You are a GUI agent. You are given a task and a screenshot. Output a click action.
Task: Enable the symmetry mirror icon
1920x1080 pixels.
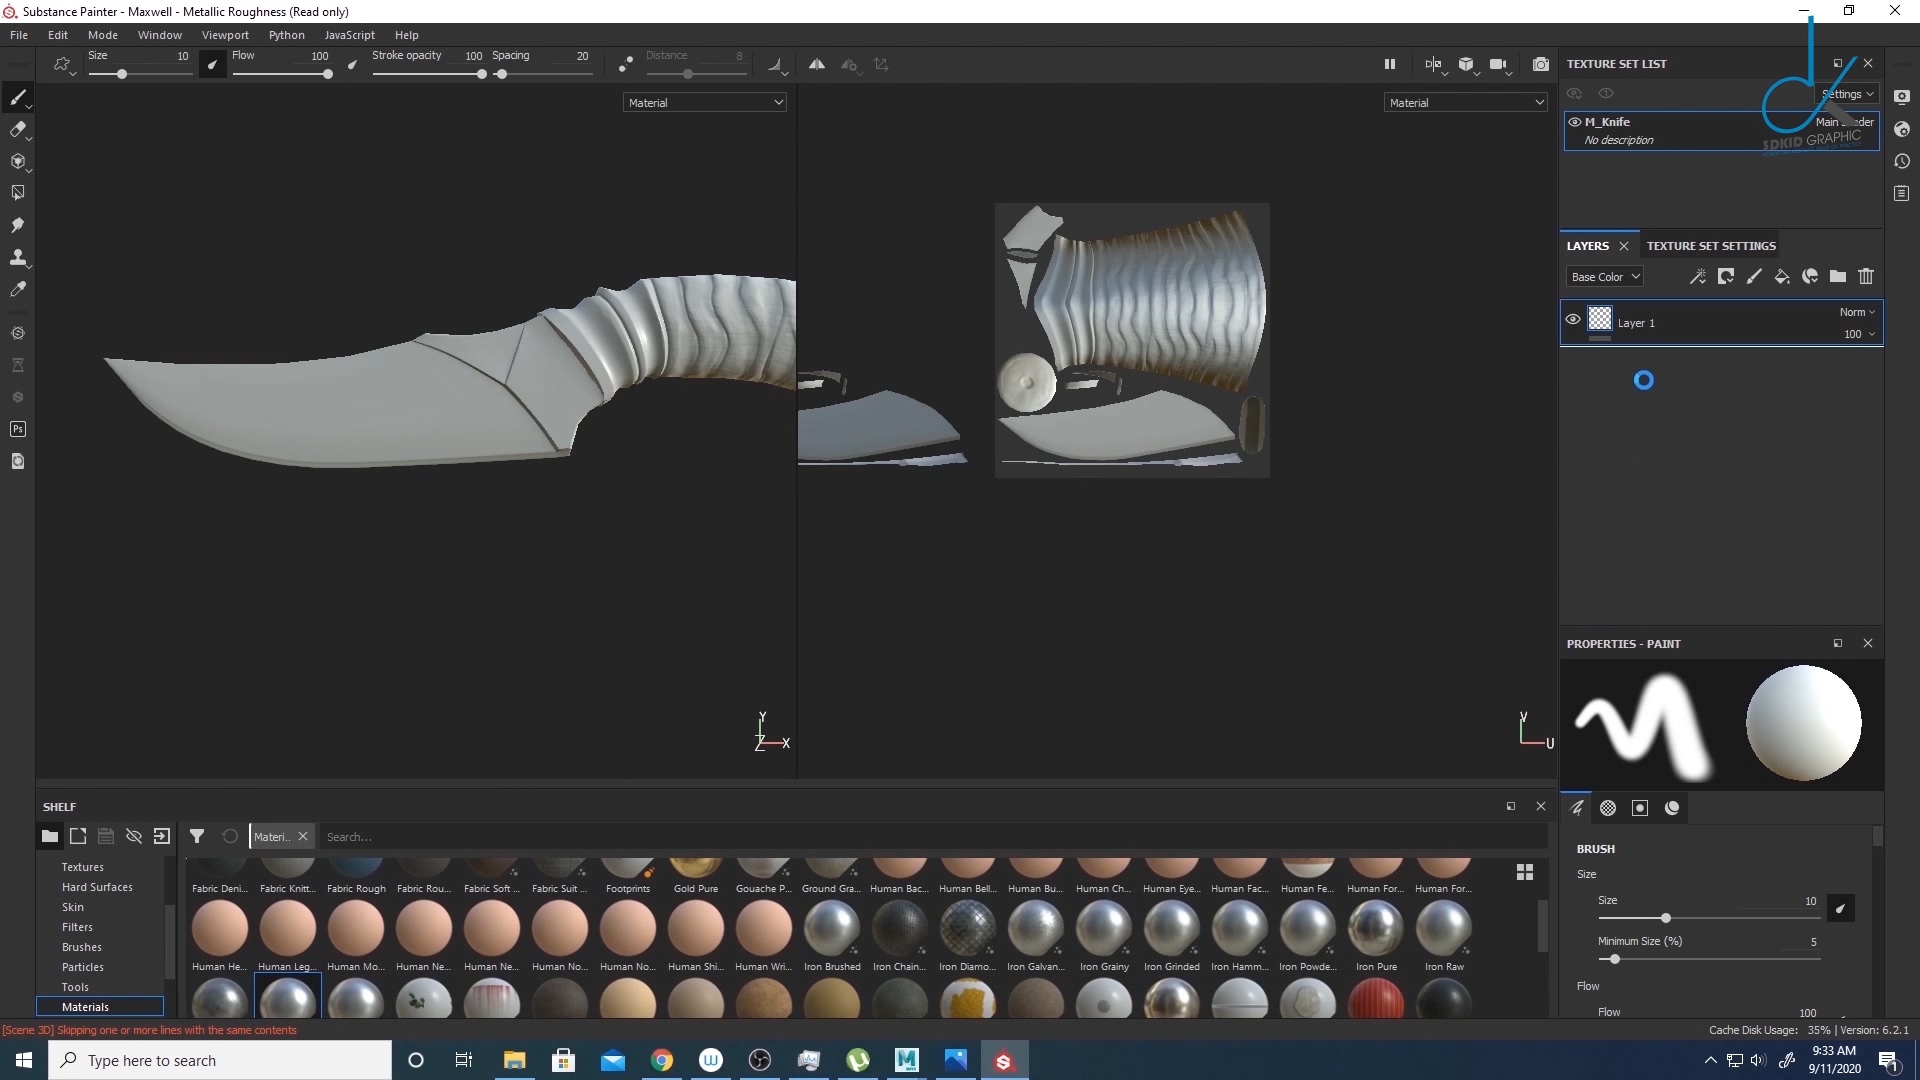click(817, 64)
